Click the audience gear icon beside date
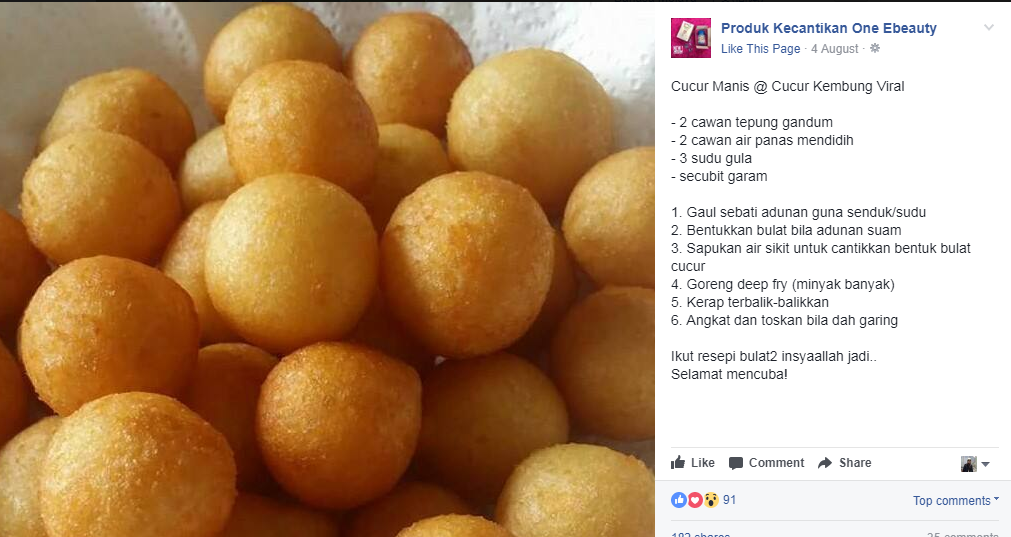The height and width of the screenshot is (537, 1011). 875,48
